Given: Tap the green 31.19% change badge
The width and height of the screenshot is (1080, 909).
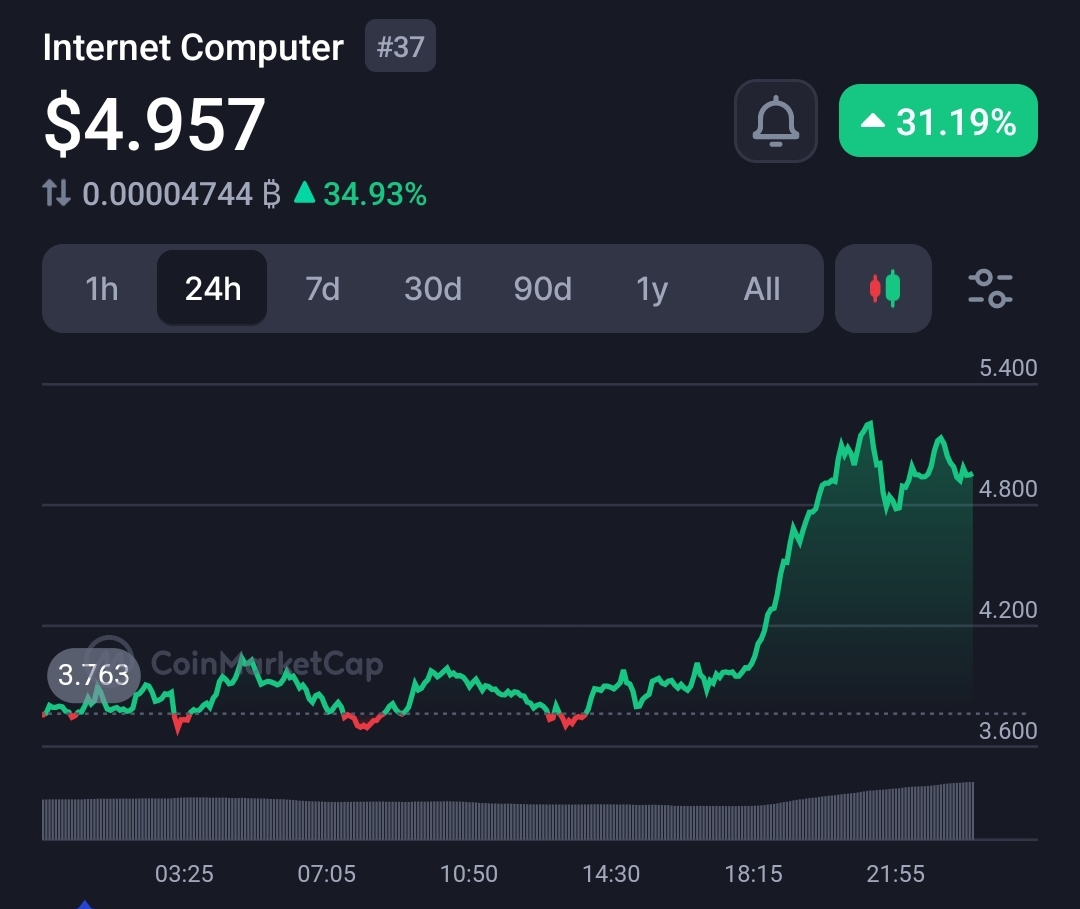Looking at the screenshot, I should (x=938, y=121).
